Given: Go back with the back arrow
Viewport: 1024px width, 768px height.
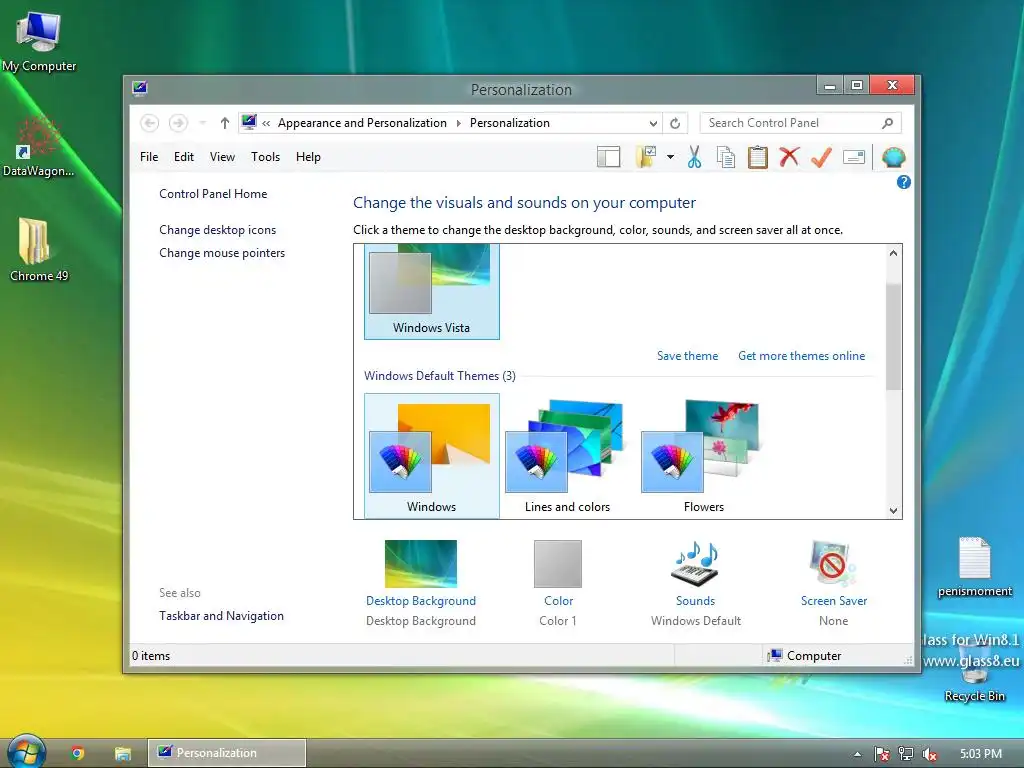Looking at the screenshot, I should tap(150, 123).
